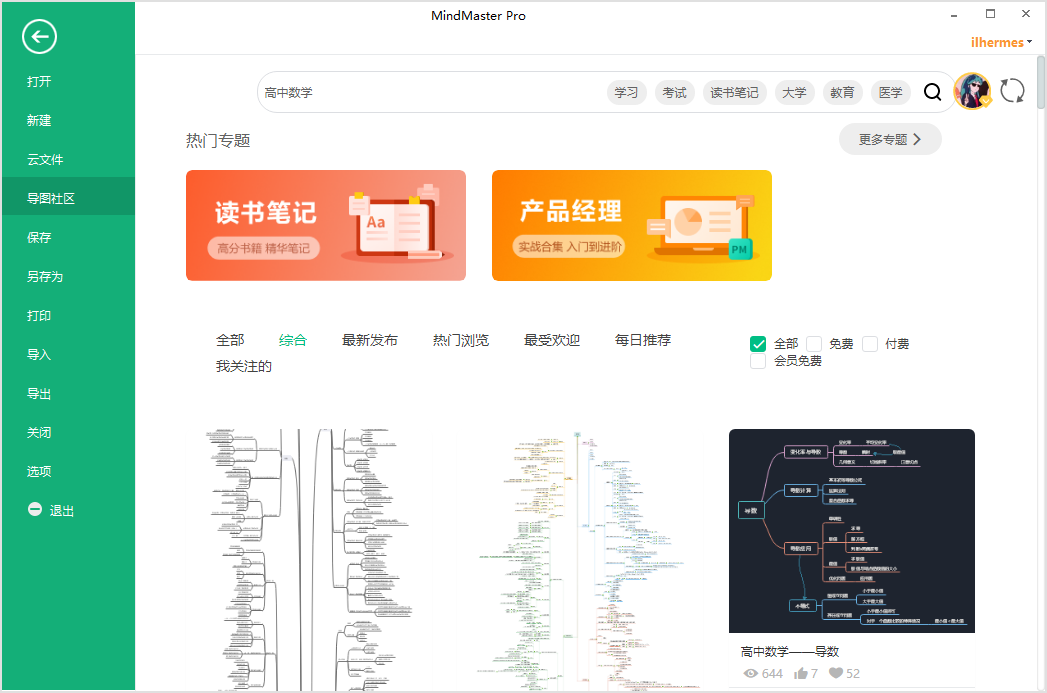This screenshot has height=693, width=1047.
Task: Expand 更多专题 topics list
Action: point(889,139)
